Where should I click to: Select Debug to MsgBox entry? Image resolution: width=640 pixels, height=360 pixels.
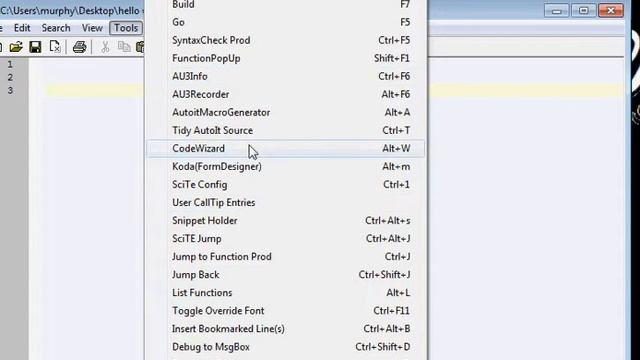click(x=285, y=347)
